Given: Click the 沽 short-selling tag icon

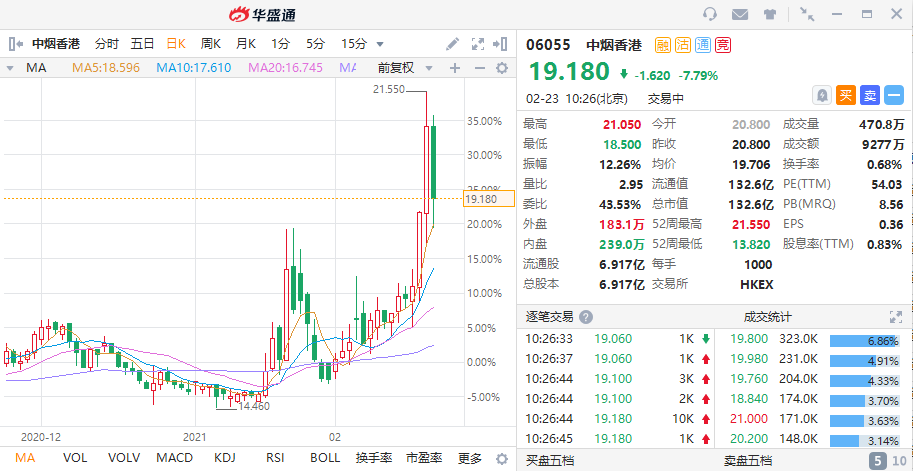Looking at the screenshot, I should point(683,45).
